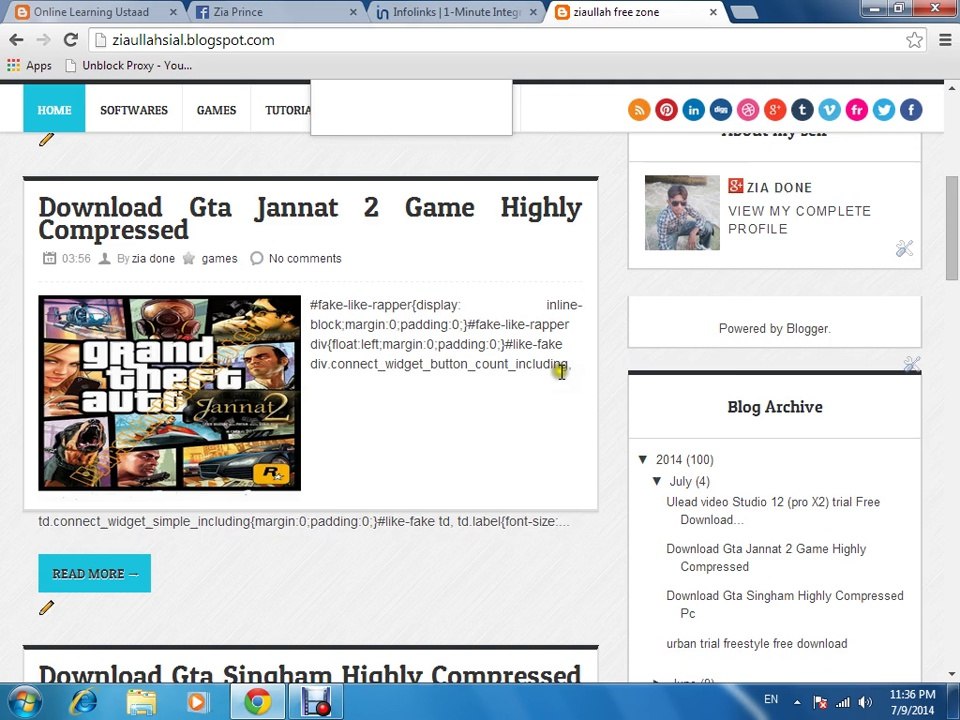Collapse the July (4) archive
Viewport: 960px width, 720px height.
click(x=657, y=481)
